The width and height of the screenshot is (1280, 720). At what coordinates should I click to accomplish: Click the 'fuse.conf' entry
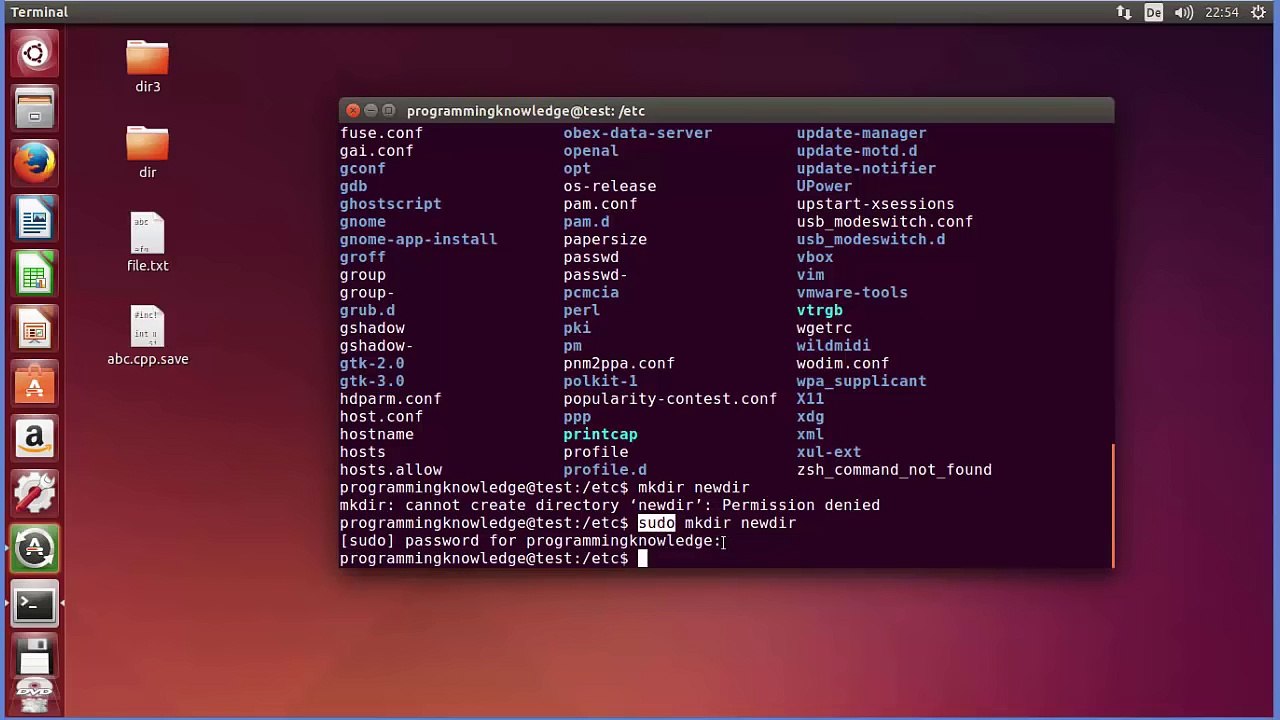click(x=381, y=133)
